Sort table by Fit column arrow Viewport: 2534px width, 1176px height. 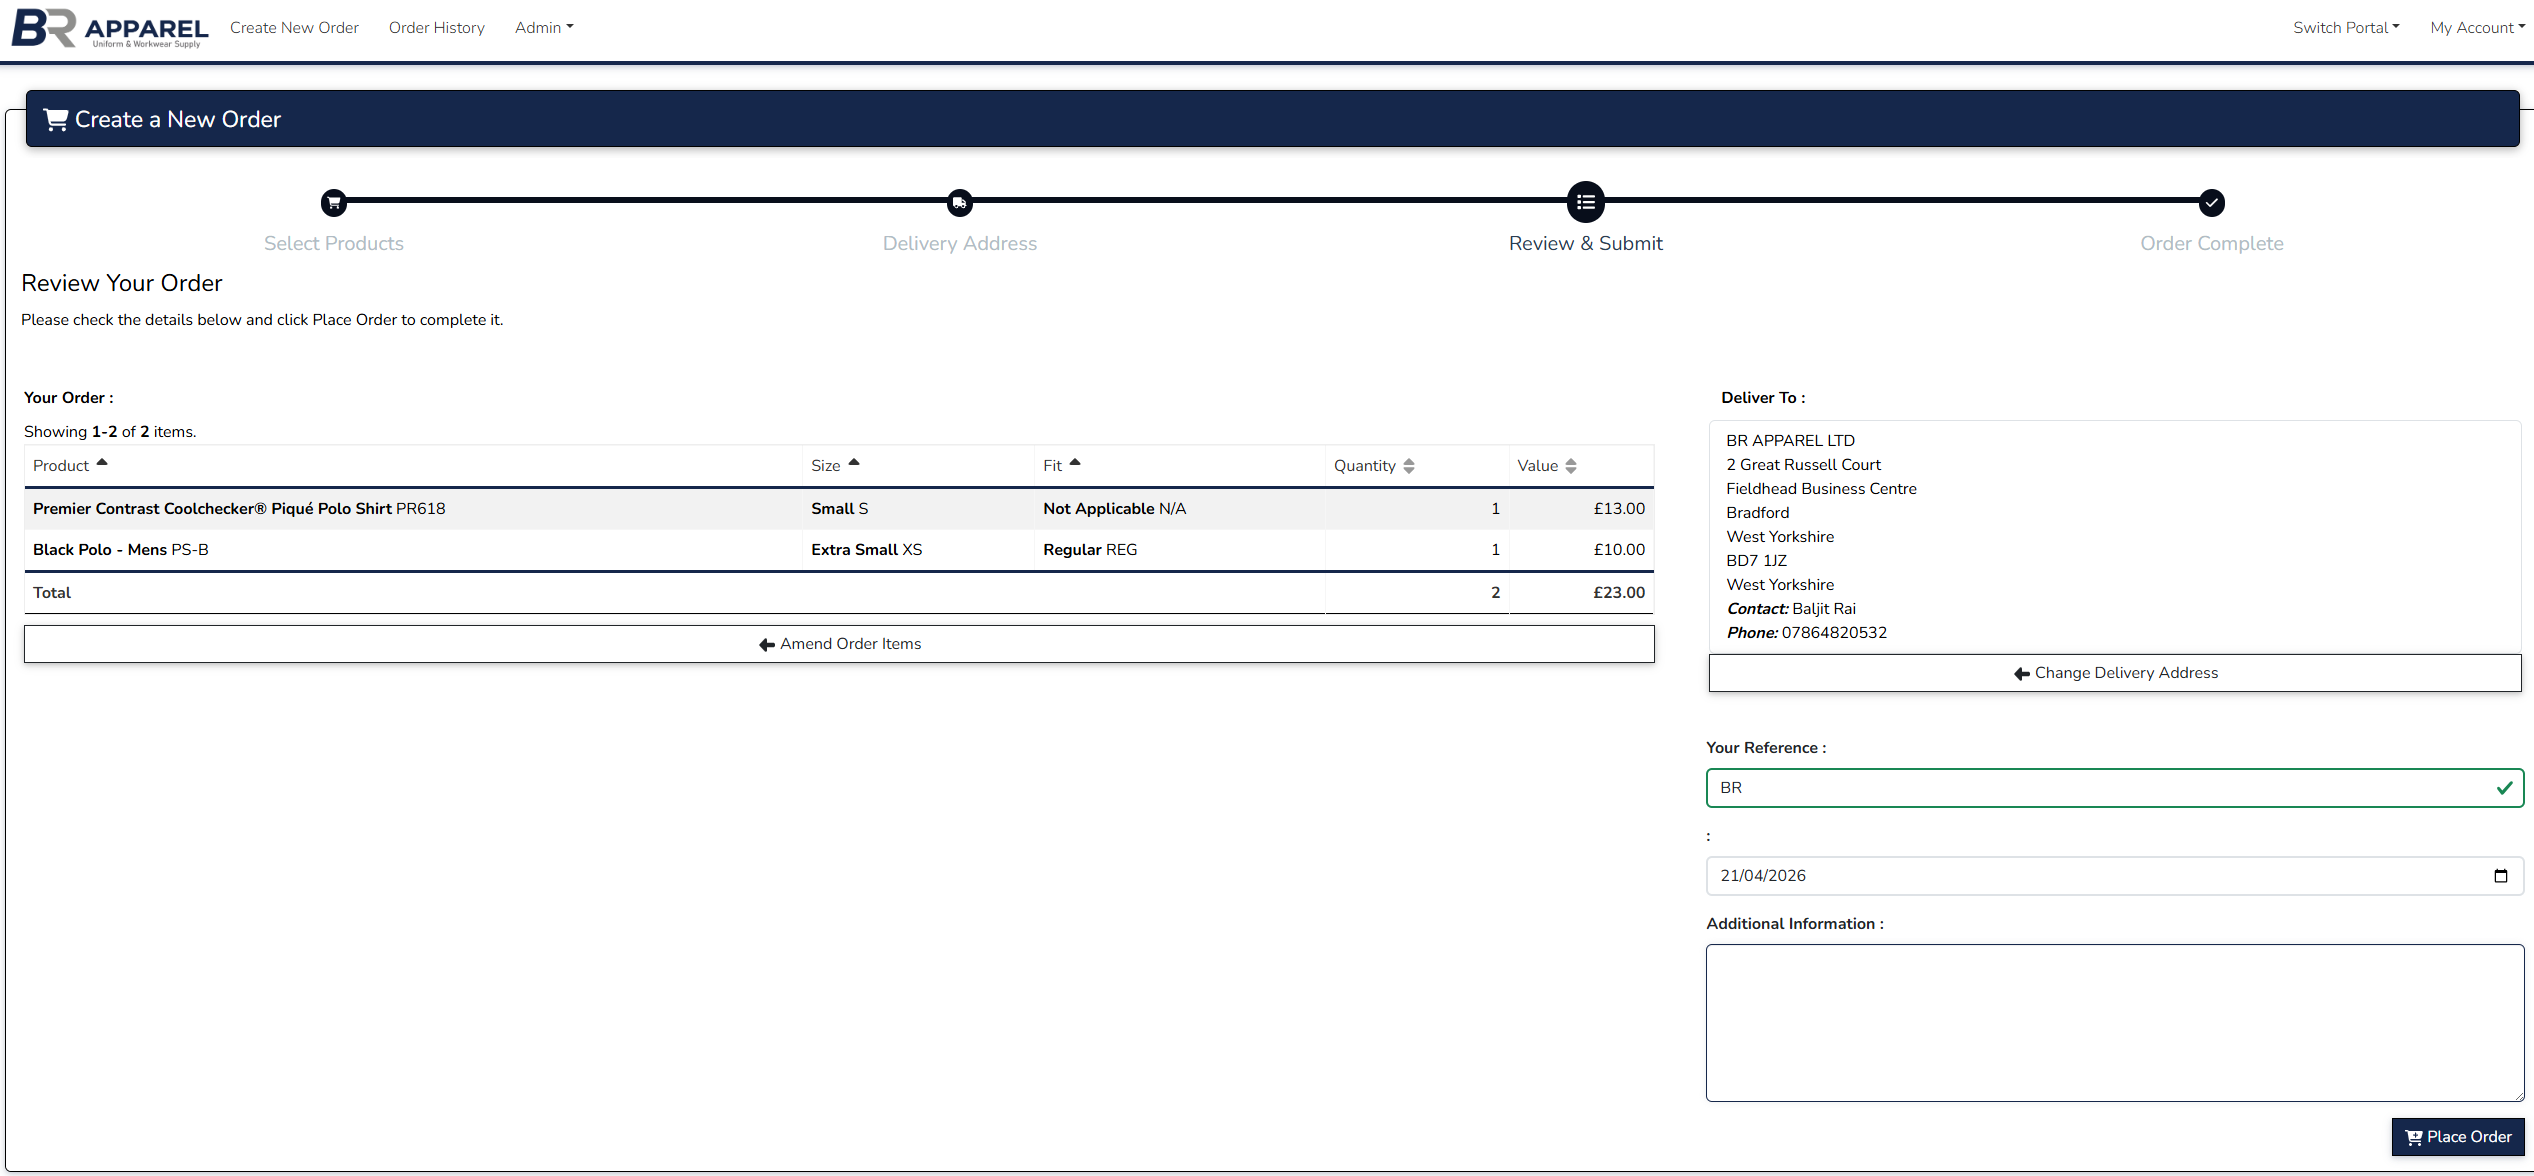point(1075,463)
